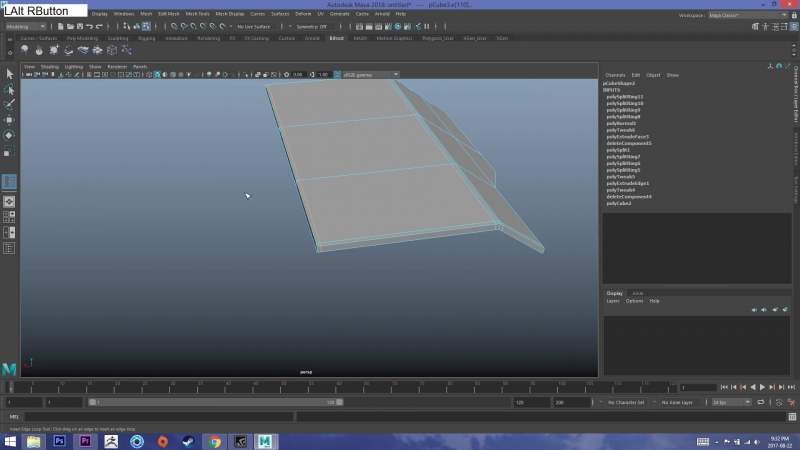Select the arrow Select tool in toolbox
This screenshot has height=450, width=800.
pos(9,74)
